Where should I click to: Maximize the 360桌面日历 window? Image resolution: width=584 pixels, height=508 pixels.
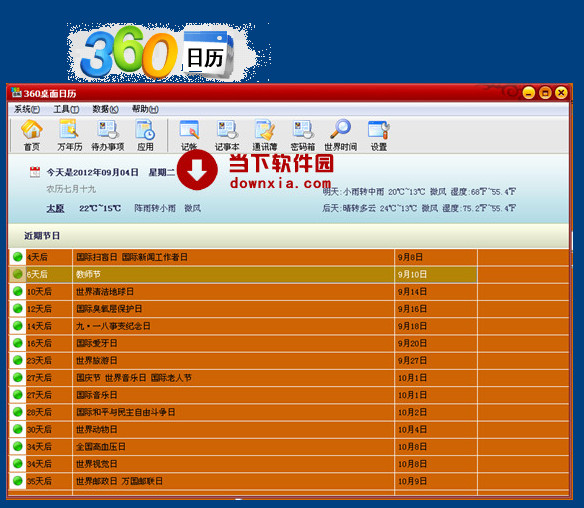(x=545, y=92)
